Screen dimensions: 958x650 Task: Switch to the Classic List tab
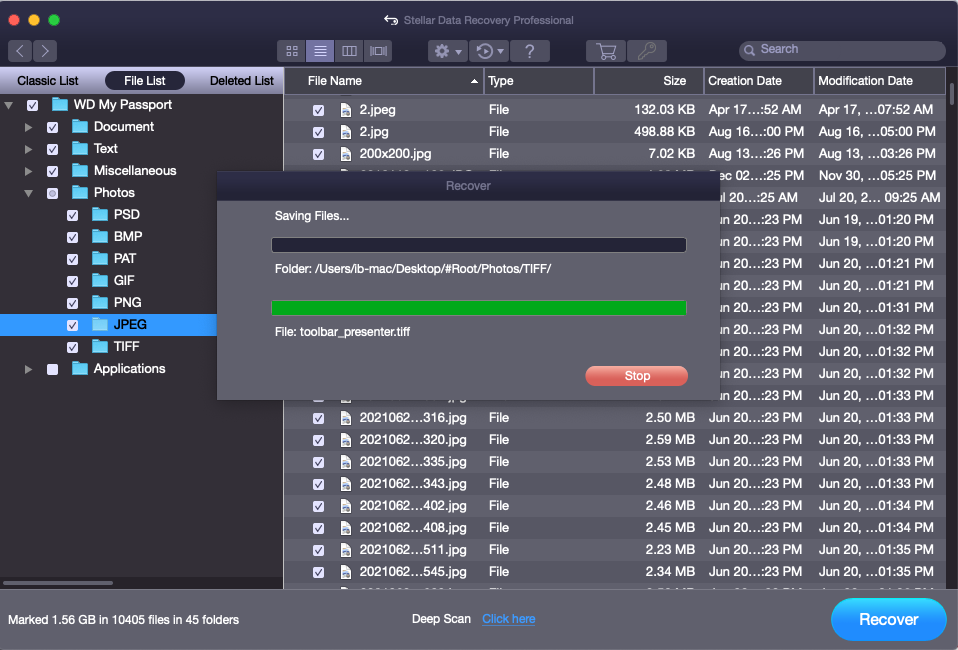(48, 81)
